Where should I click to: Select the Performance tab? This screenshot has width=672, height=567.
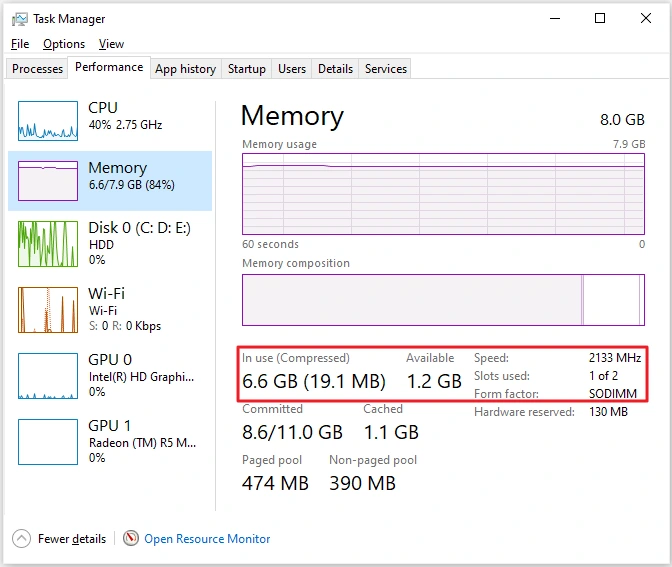pyautogui.click(x=109, y=67)
